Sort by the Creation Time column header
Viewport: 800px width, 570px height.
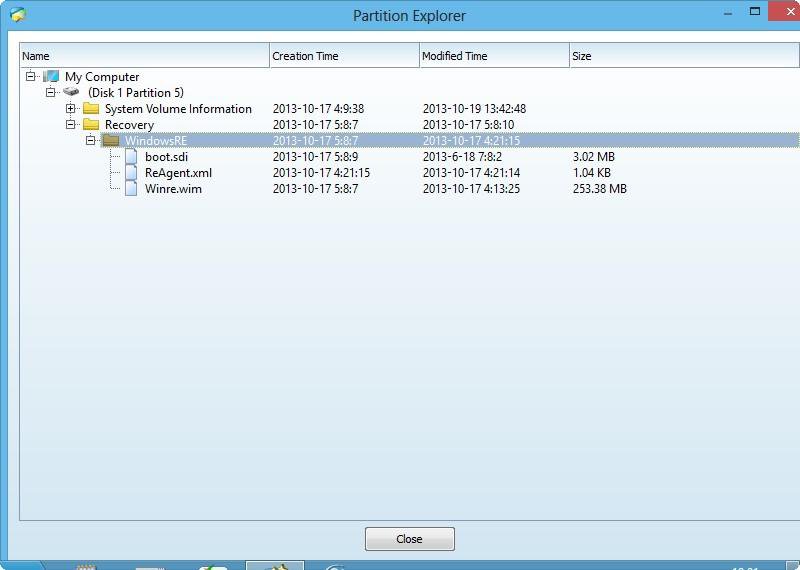tap(344, 56)
